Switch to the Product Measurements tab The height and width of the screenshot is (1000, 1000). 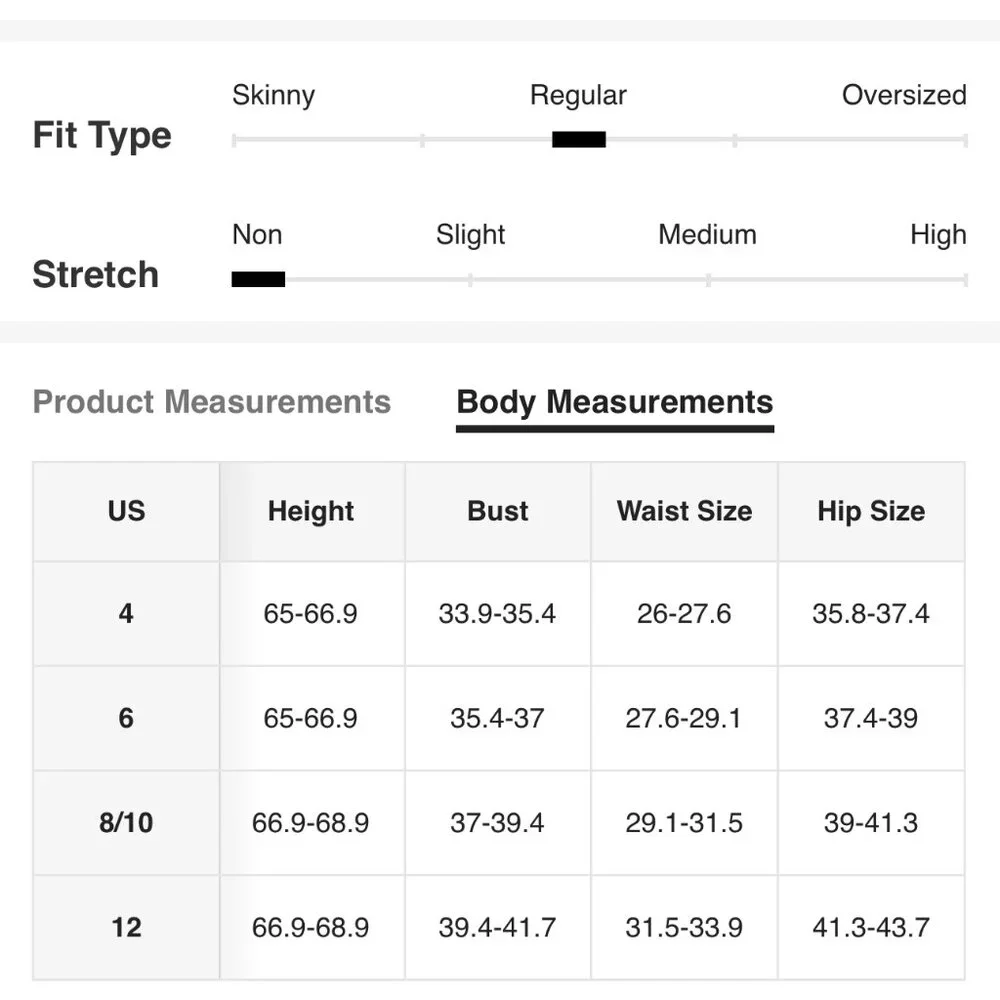(x=211, y=402)
